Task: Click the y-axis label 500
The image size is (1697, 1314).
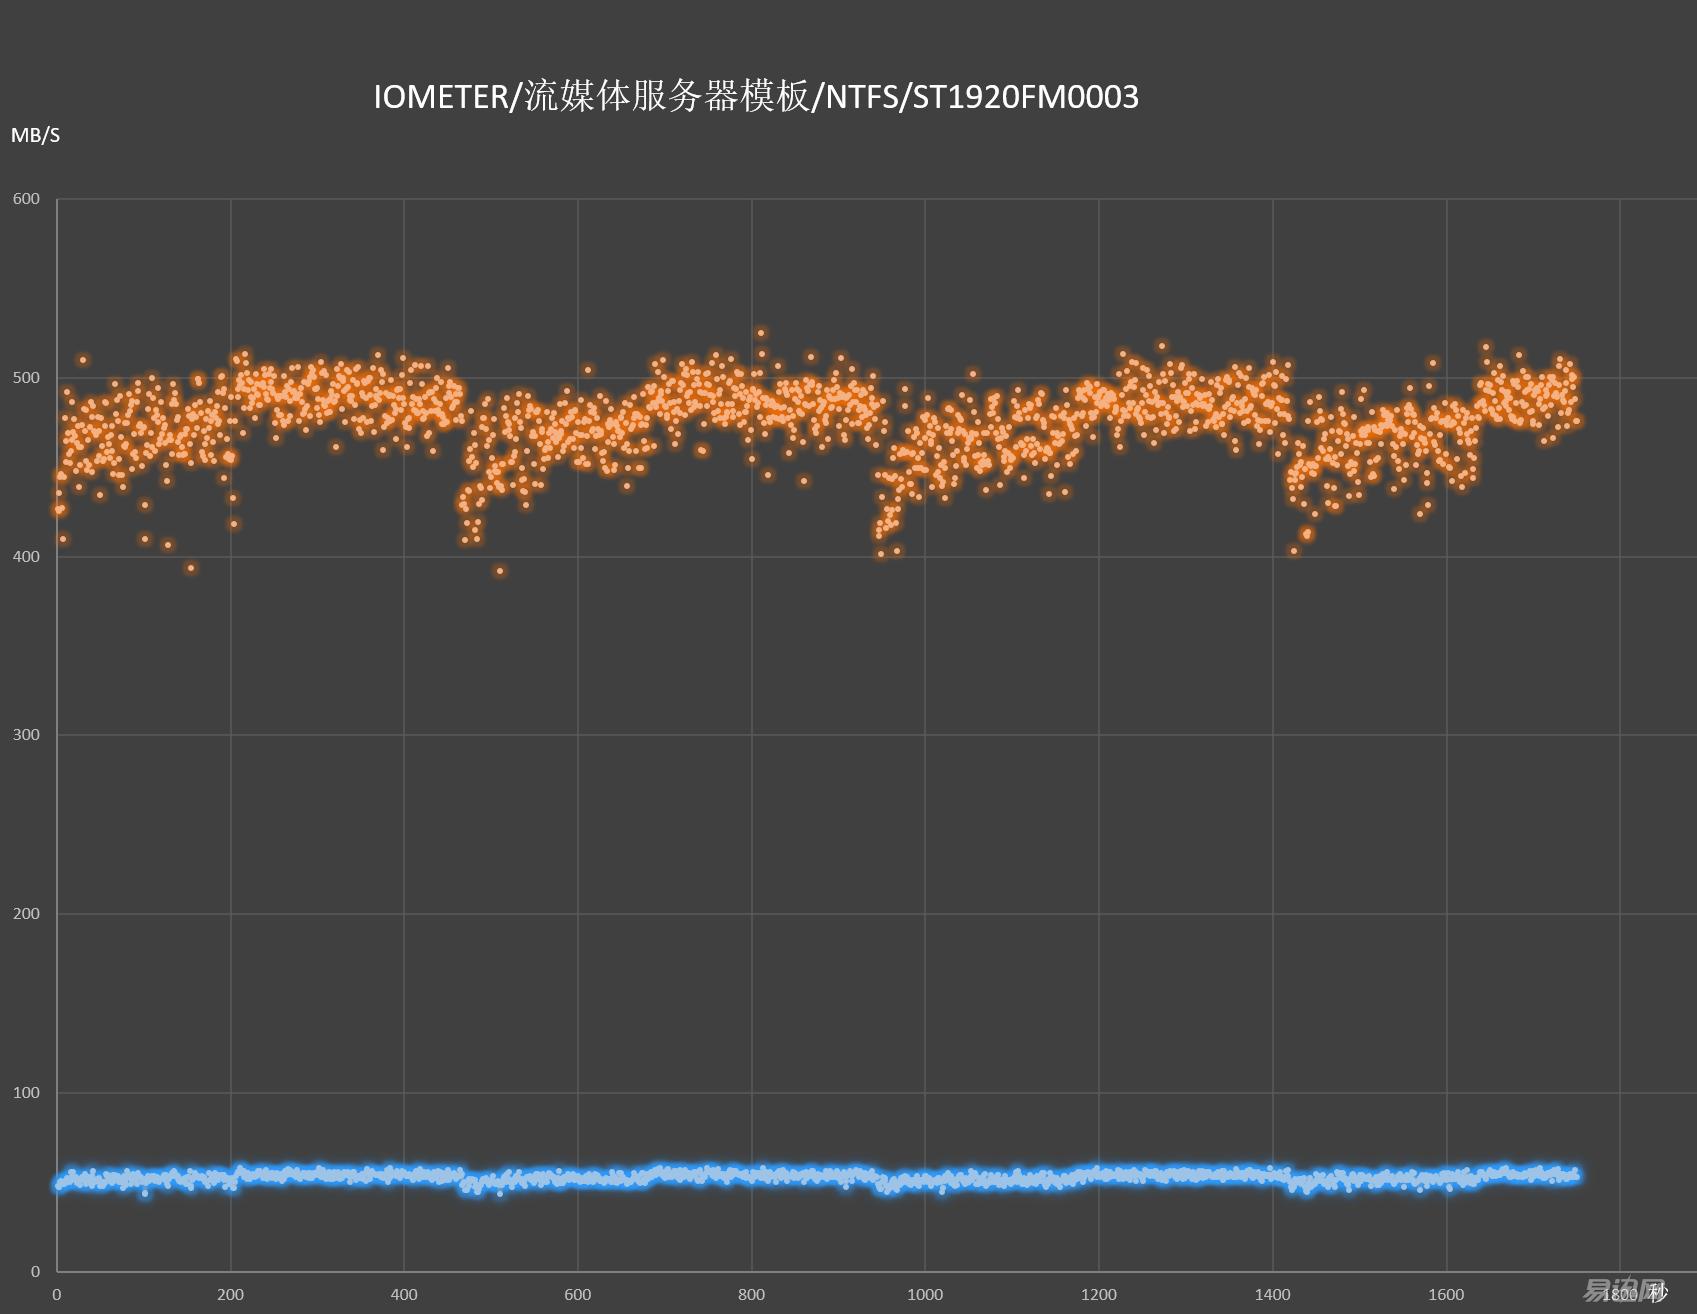Action: pyautogui.click(x=26, y=378)
